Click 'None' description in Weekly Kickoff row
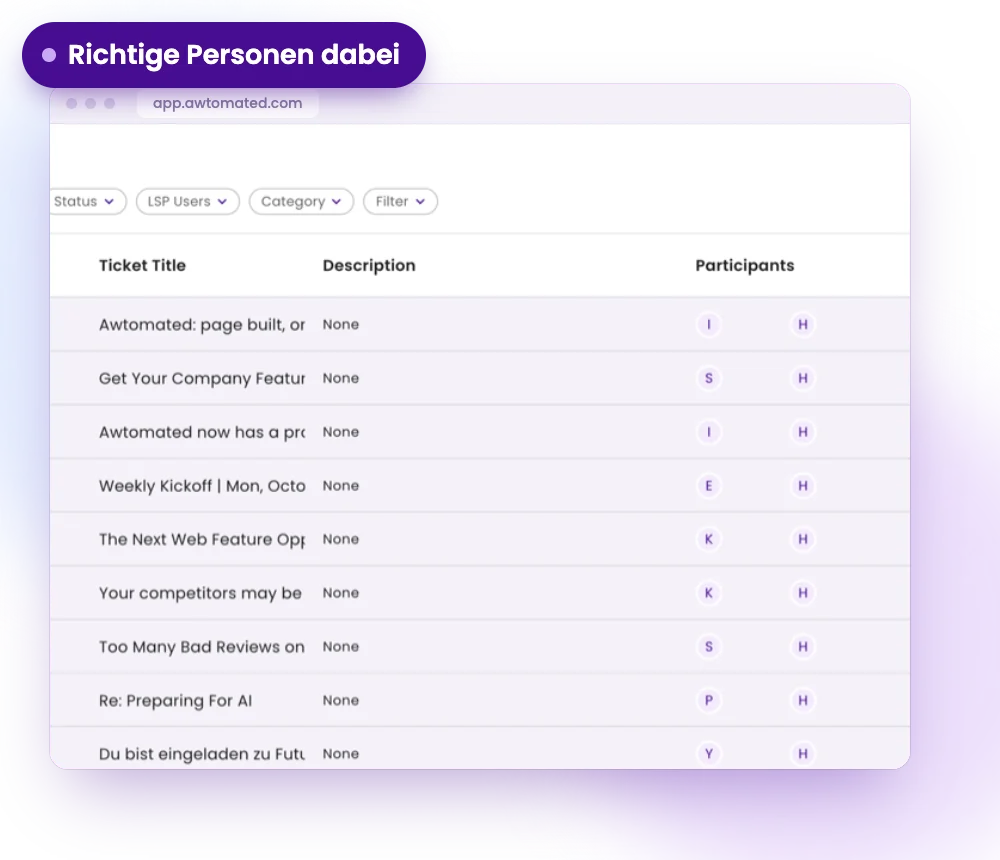 341,486
